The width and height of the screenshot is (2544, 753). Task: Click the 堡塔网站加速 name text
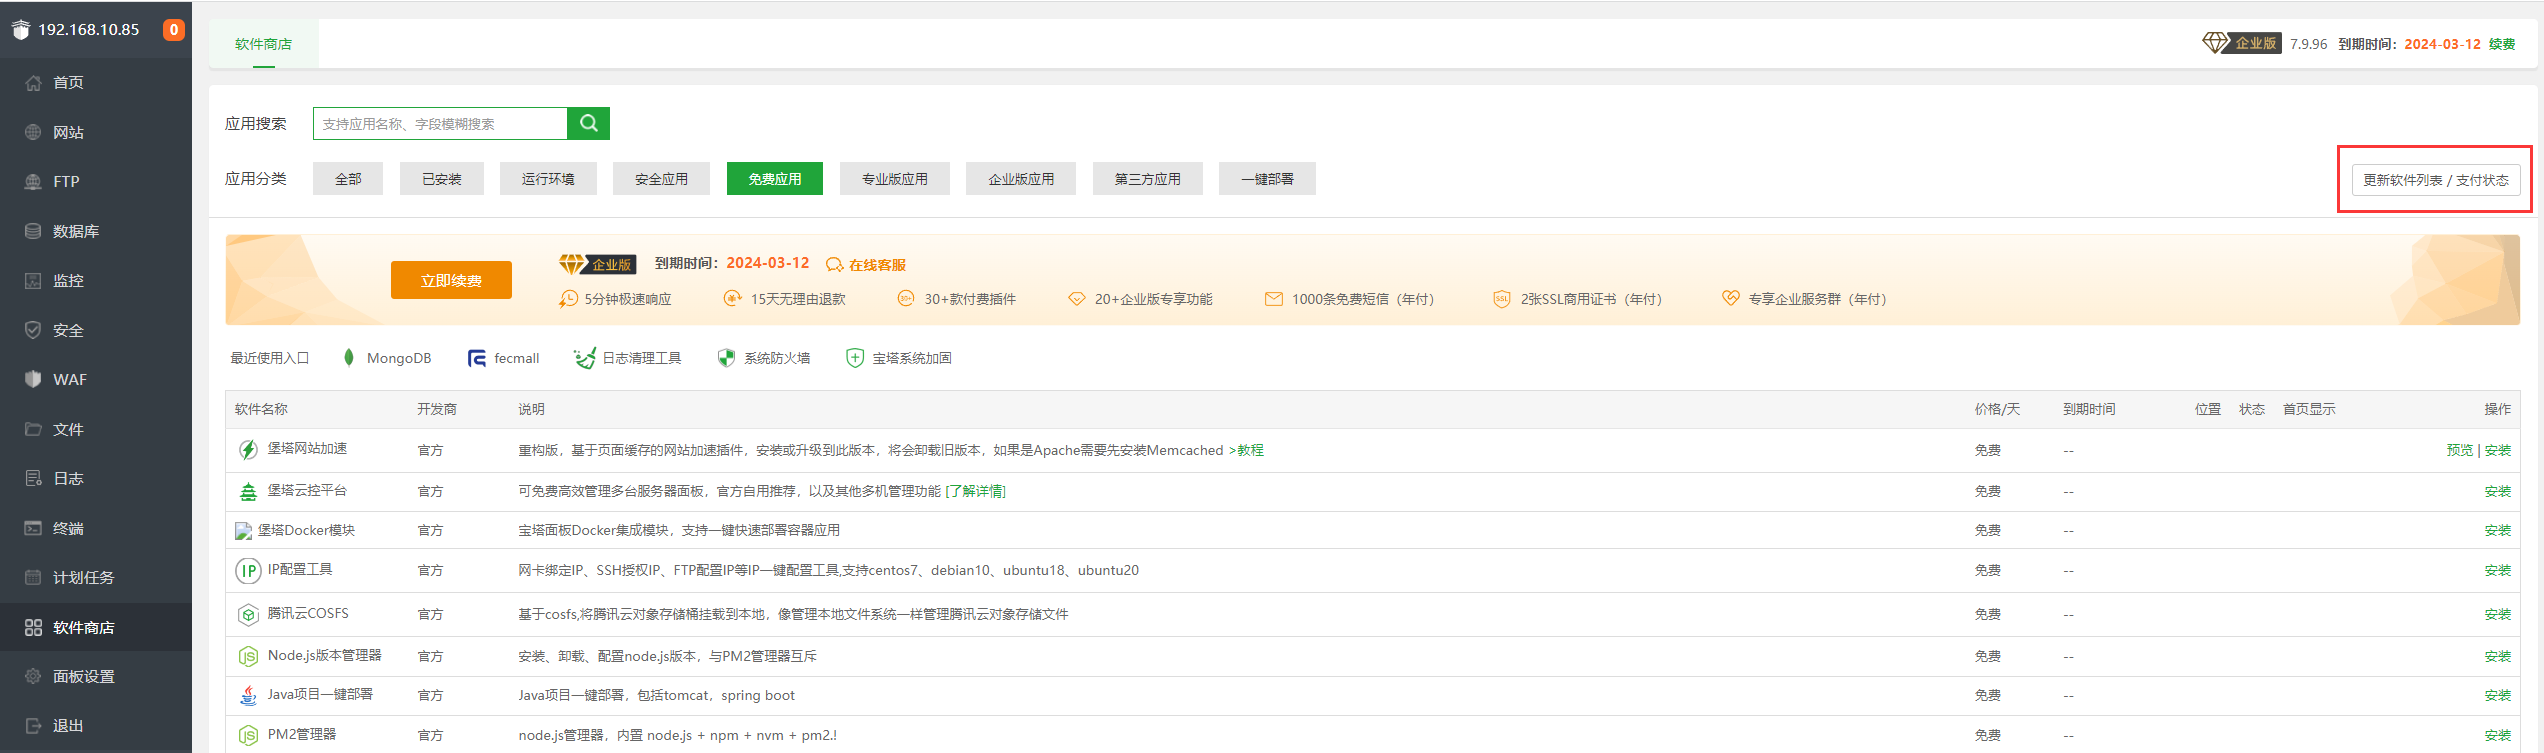[307, 448]
